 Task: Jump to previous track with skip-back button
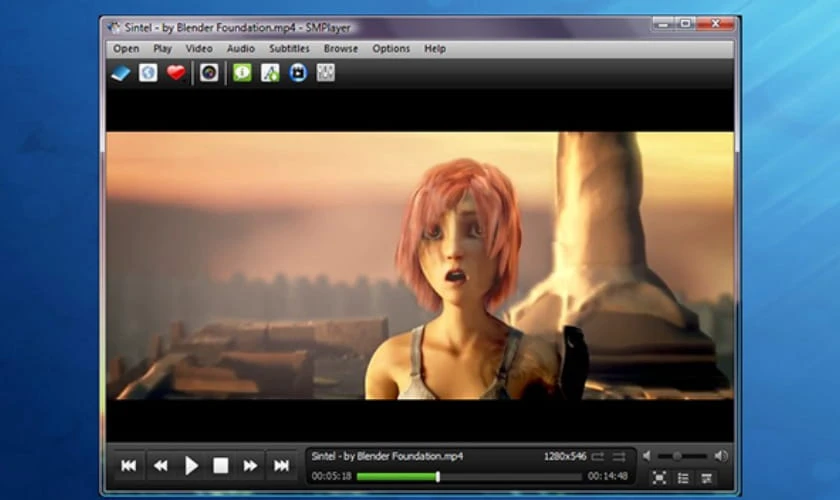click(129, 466)
